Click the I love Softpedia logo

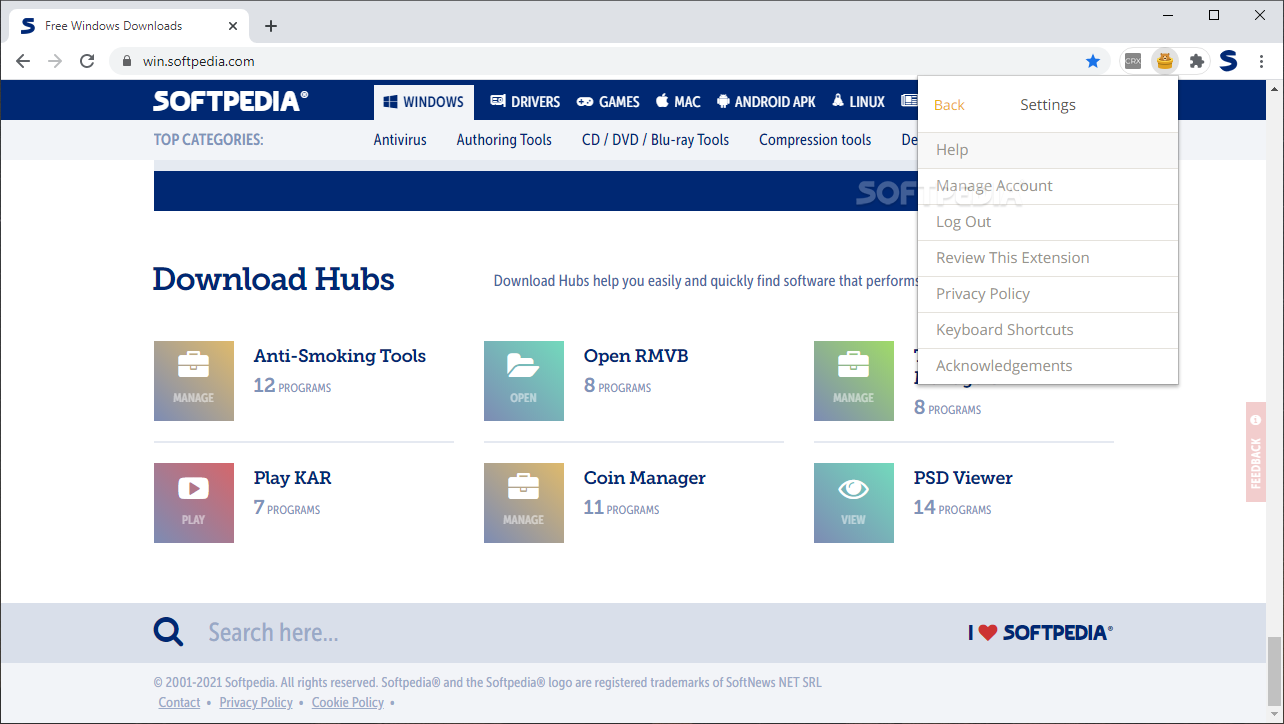(x=1040, y=632)
